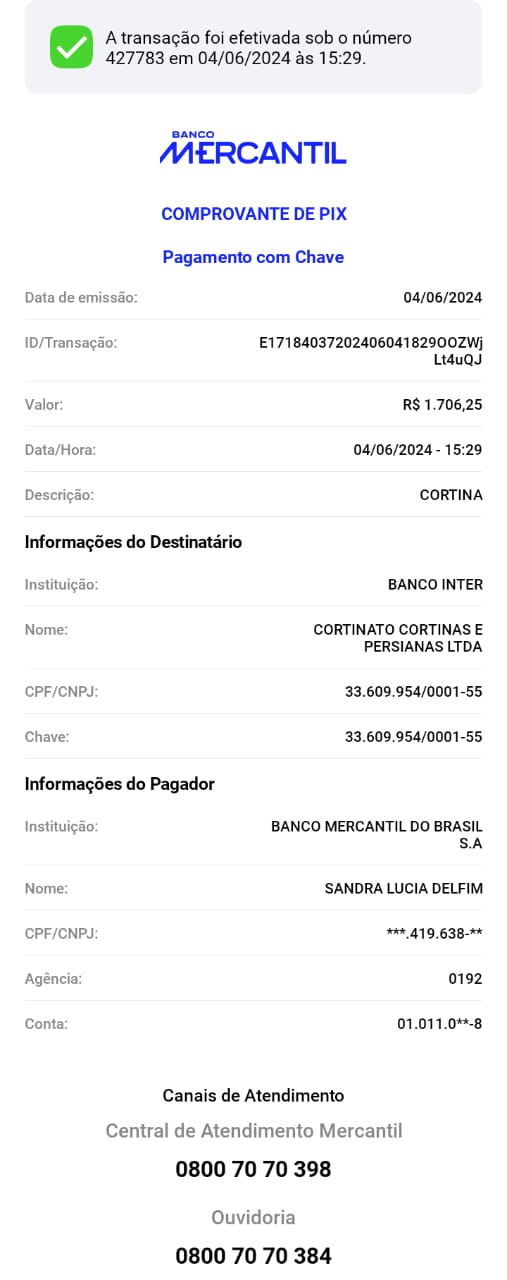Tap the Ouvidoria number 0800 70 70 384

tap(253, 1255)
